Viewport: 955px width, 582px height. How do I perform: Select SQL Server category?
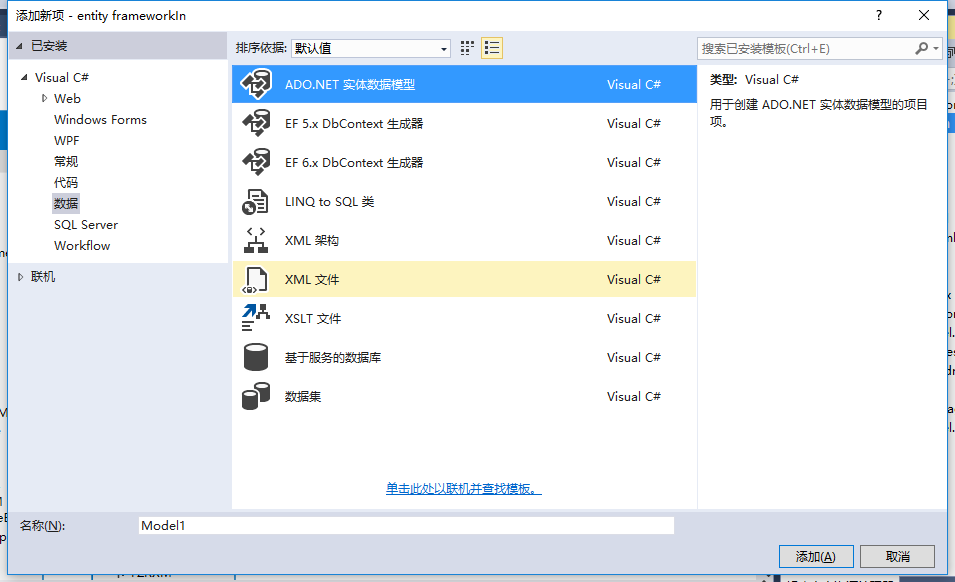86,225
